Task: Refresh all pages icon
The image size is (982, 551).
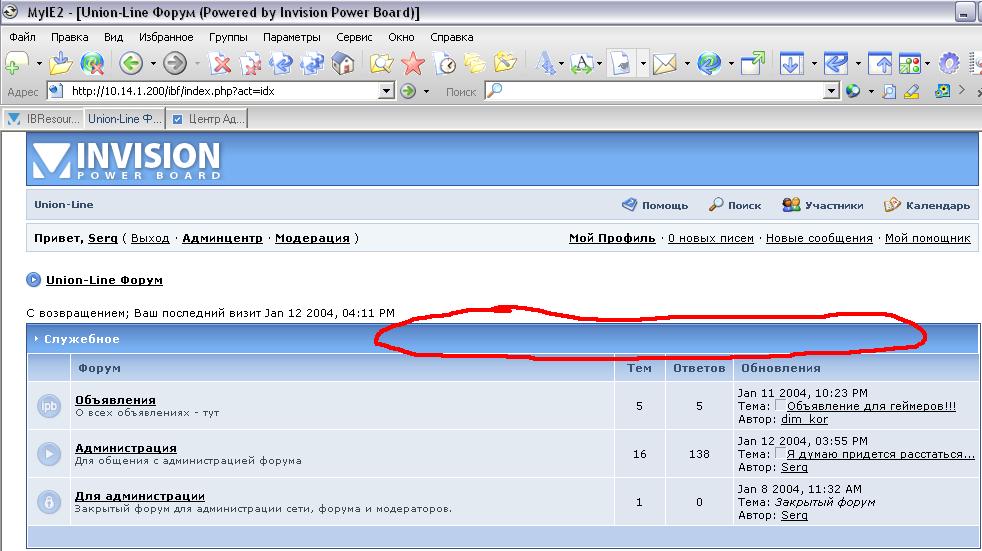Action: pos(312,63)
